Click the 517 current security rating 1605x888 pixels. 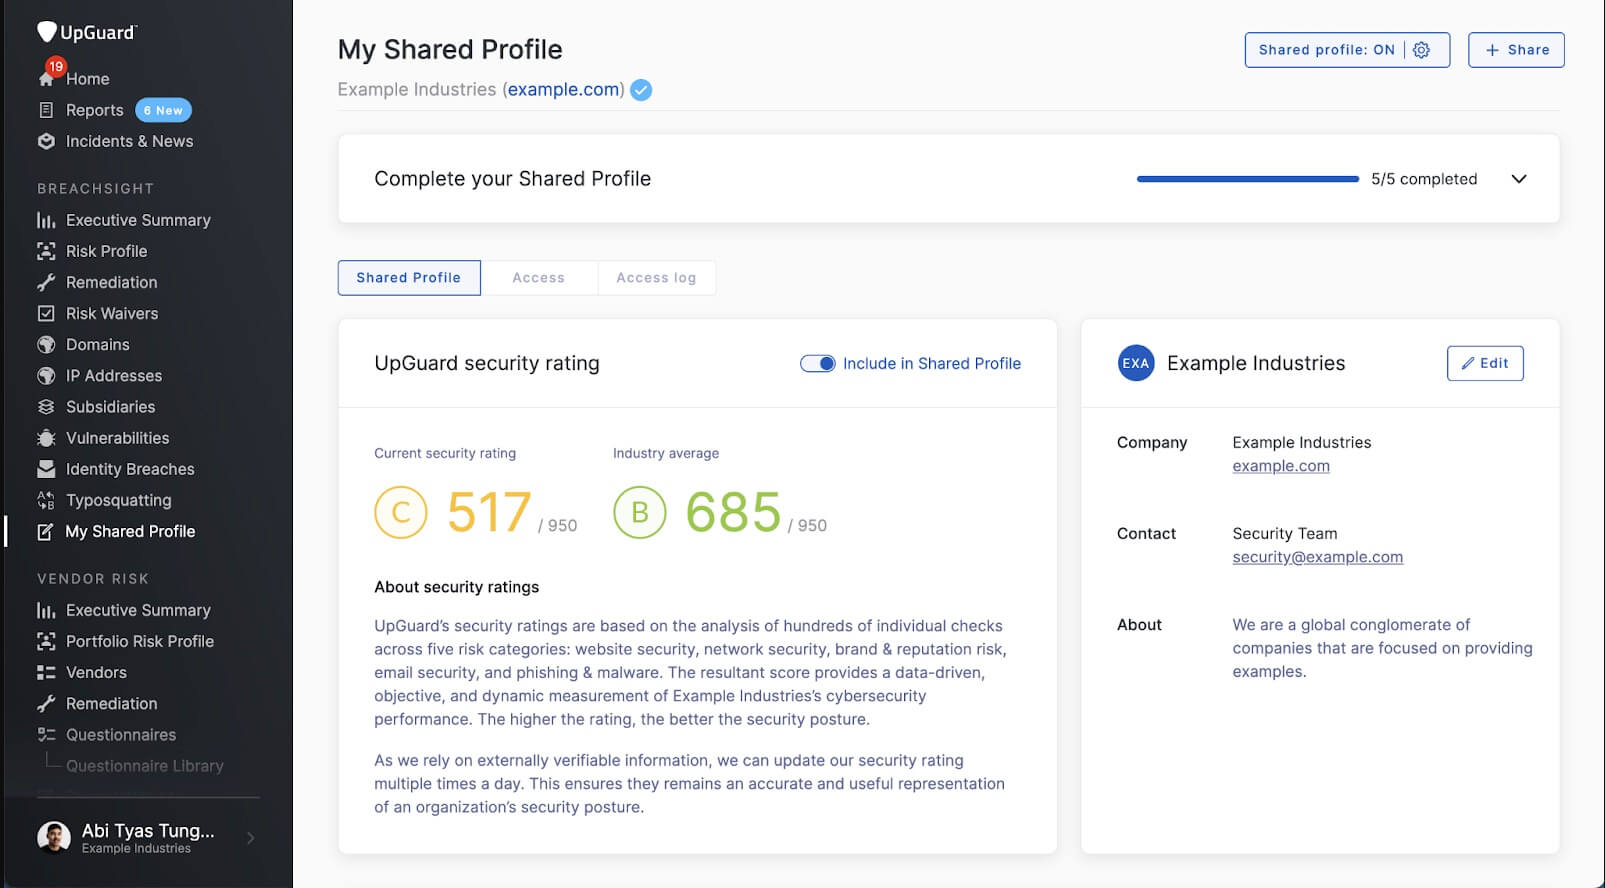[x=489, y=512]
